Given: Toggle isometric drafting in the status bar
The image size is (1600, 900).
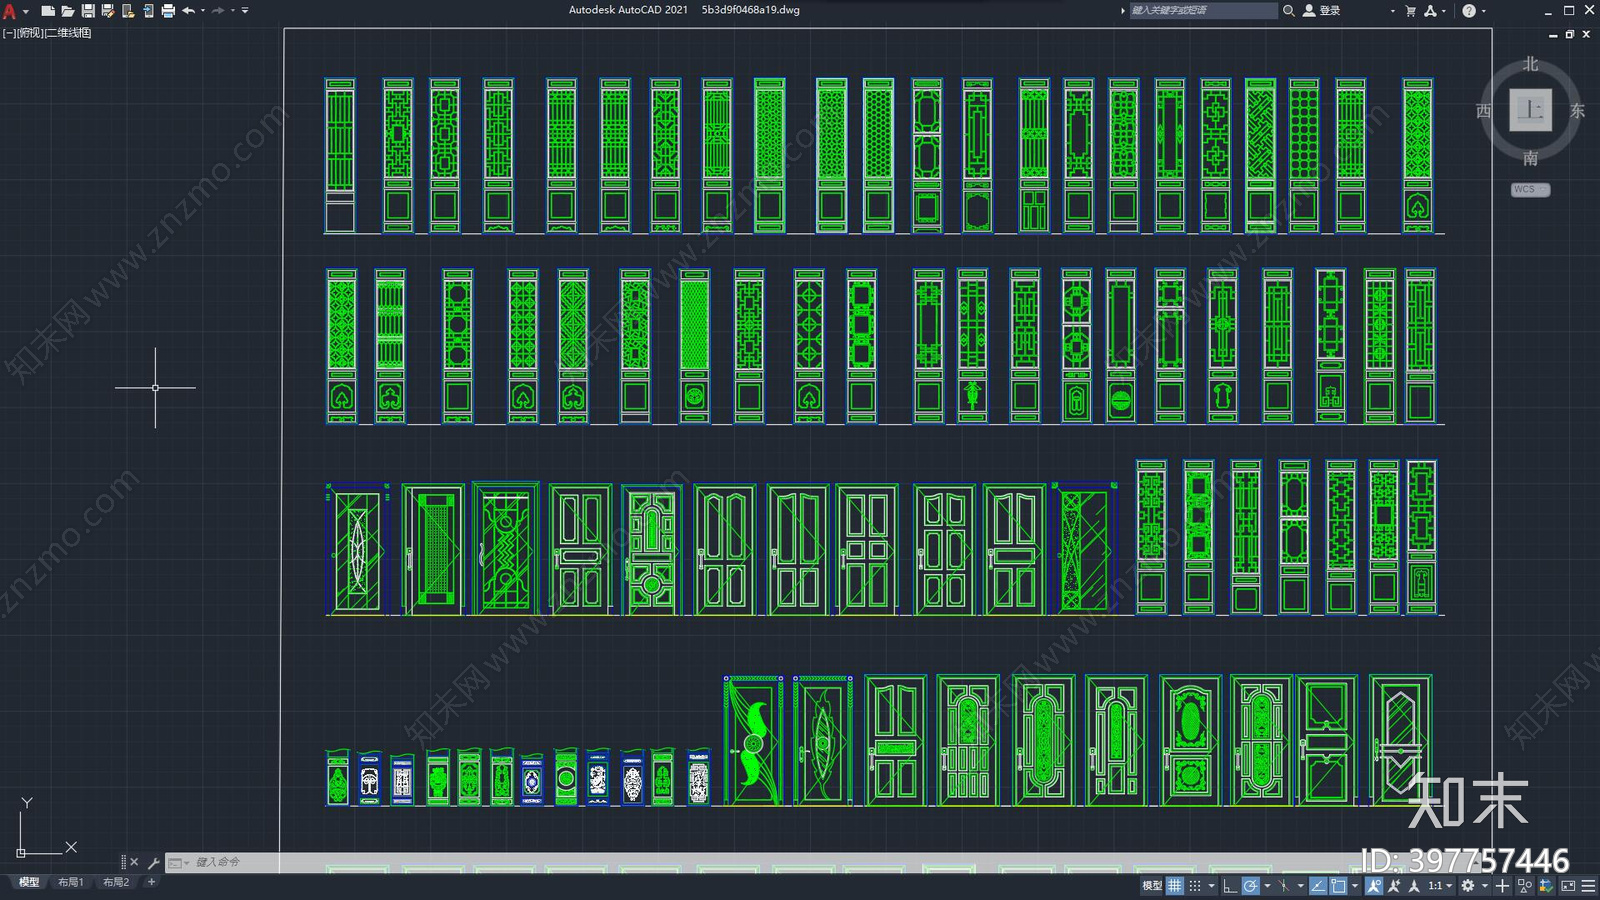Looking at the screenshot, I should tap(1284, 886).
